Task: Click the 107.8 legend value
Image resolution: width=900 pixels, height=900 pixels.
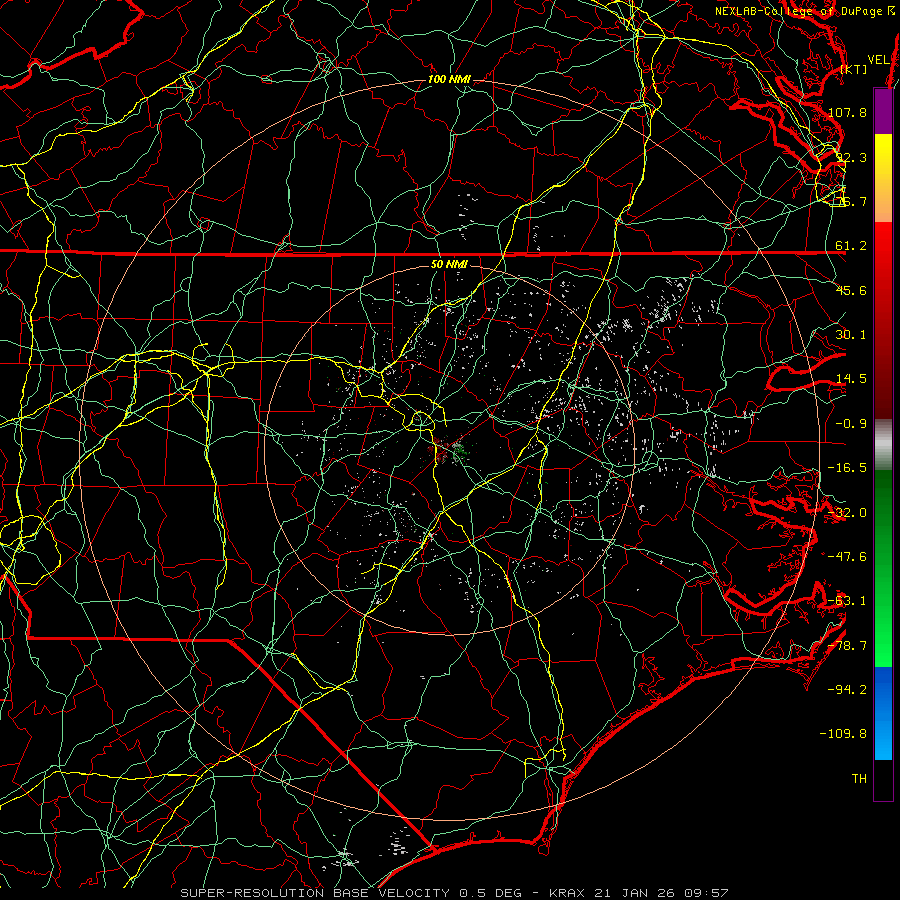Action: pos(847,112)
